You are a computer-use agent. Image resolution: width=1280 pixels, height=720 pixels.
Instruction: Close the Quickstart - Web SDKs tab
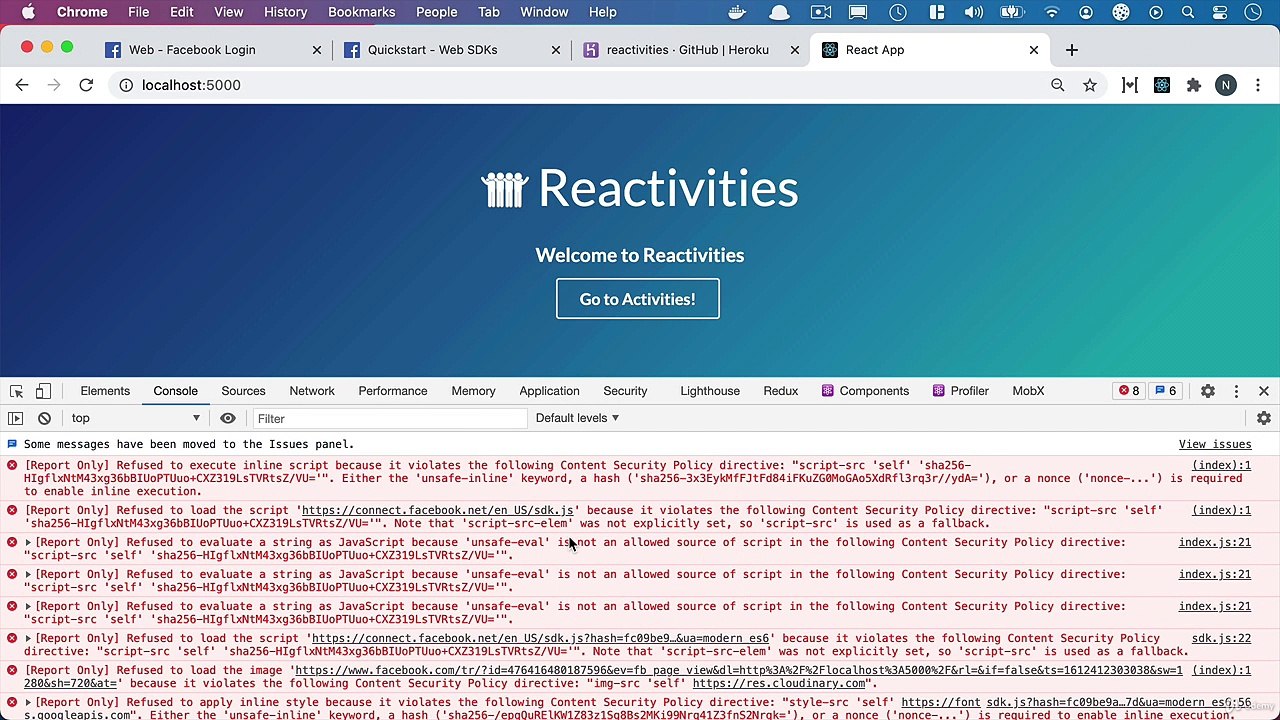[556, 50]
